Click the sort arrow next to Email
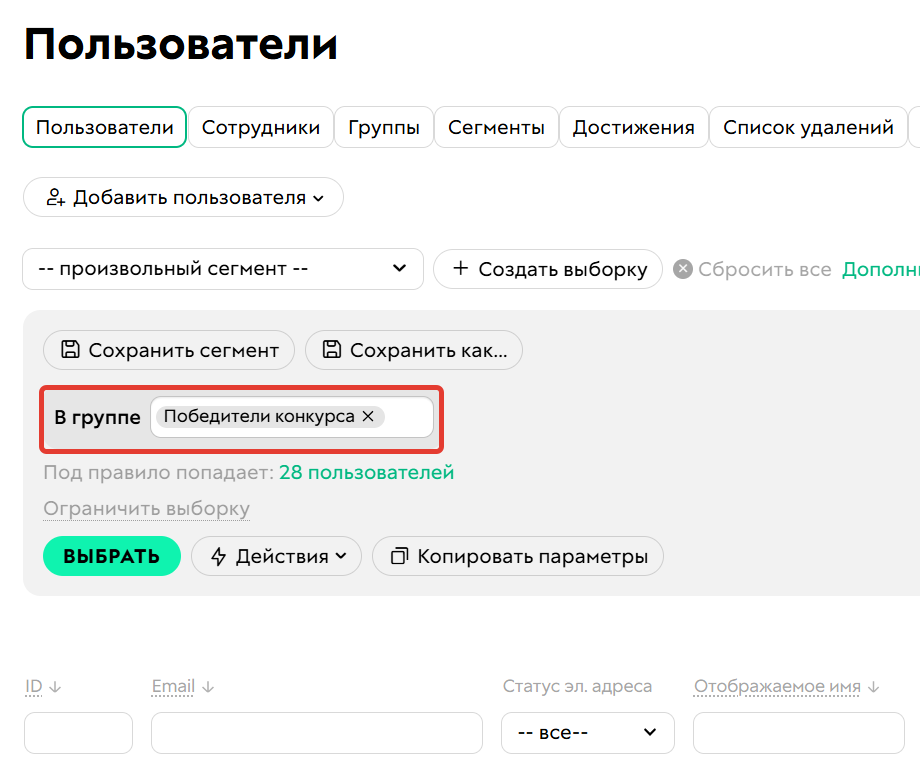 pyautogui.click(x=206, y=686)
